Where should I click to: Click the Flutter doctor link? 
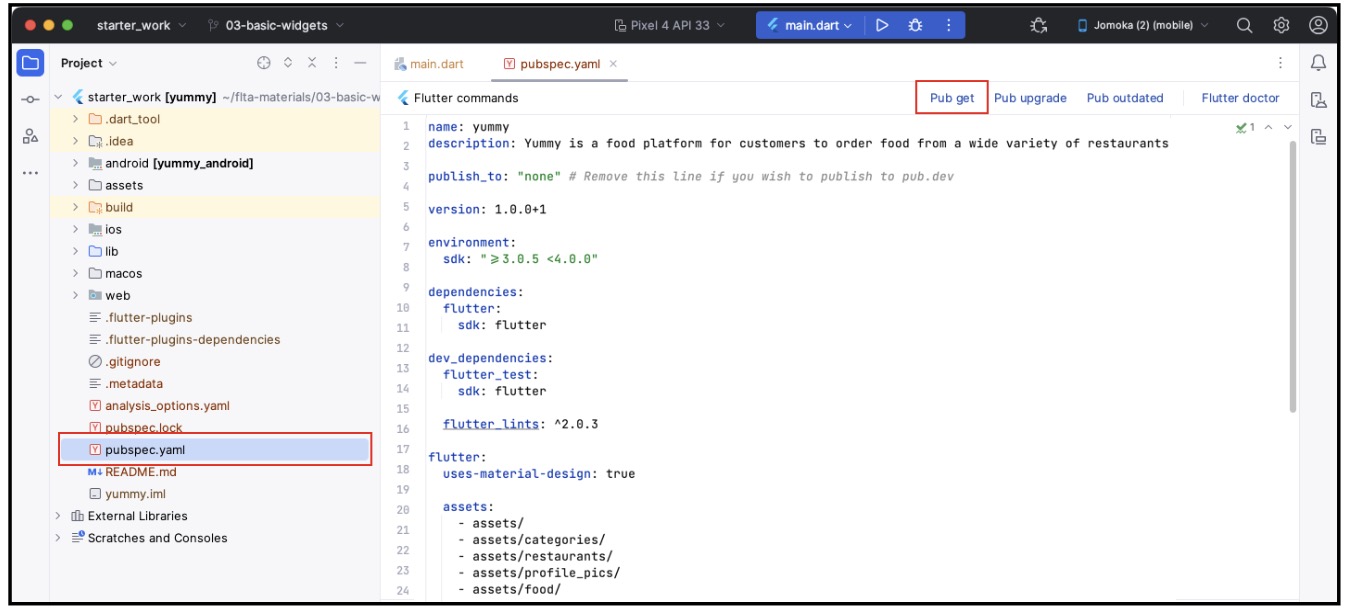point(1240,98)
